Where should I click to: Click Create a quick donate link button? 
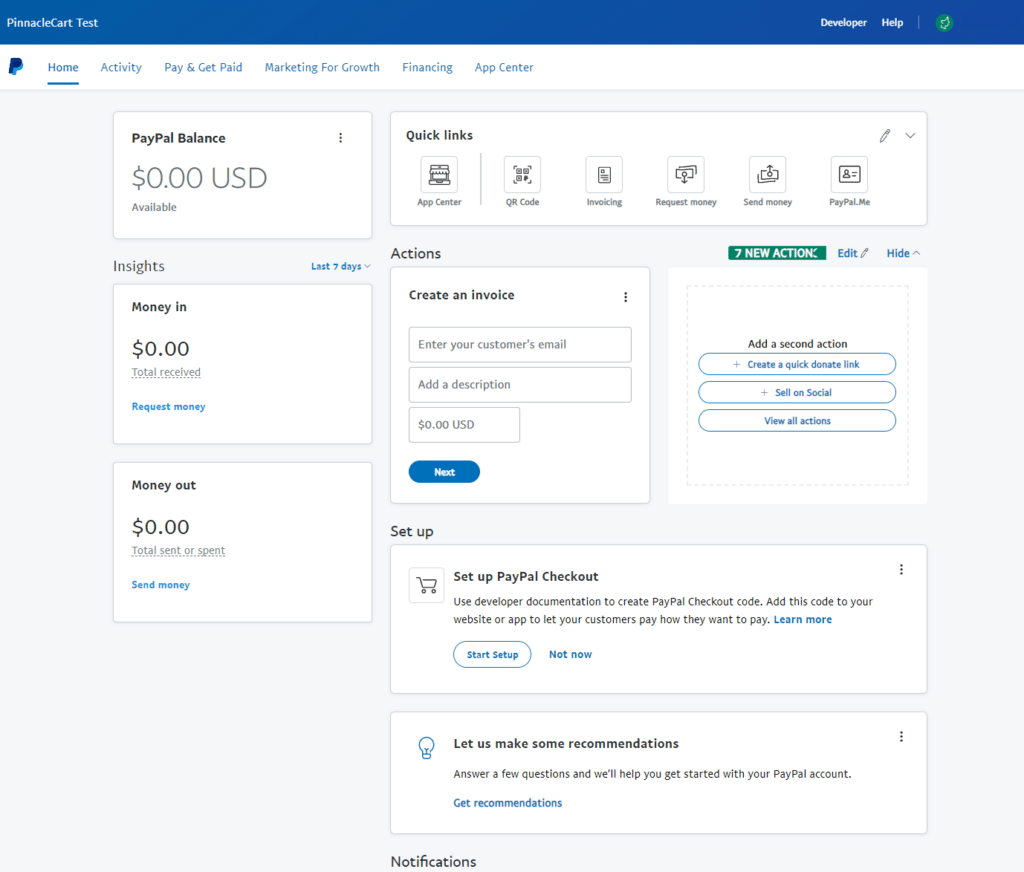click(797, 365)
